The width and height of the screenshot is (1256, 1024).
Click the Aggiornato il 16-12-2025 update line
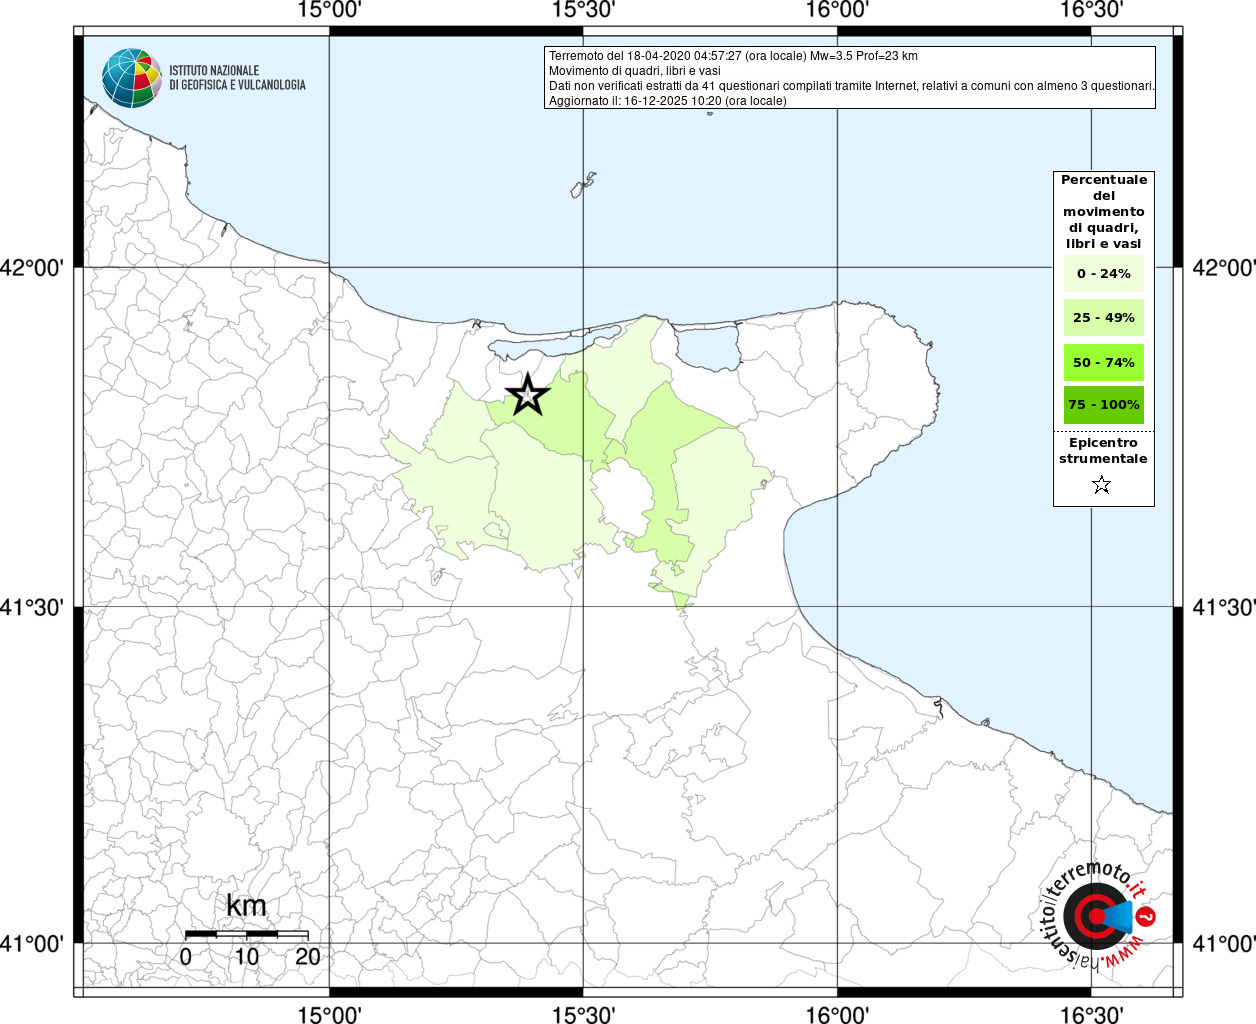pyautogui.click(x=667, y=101)
